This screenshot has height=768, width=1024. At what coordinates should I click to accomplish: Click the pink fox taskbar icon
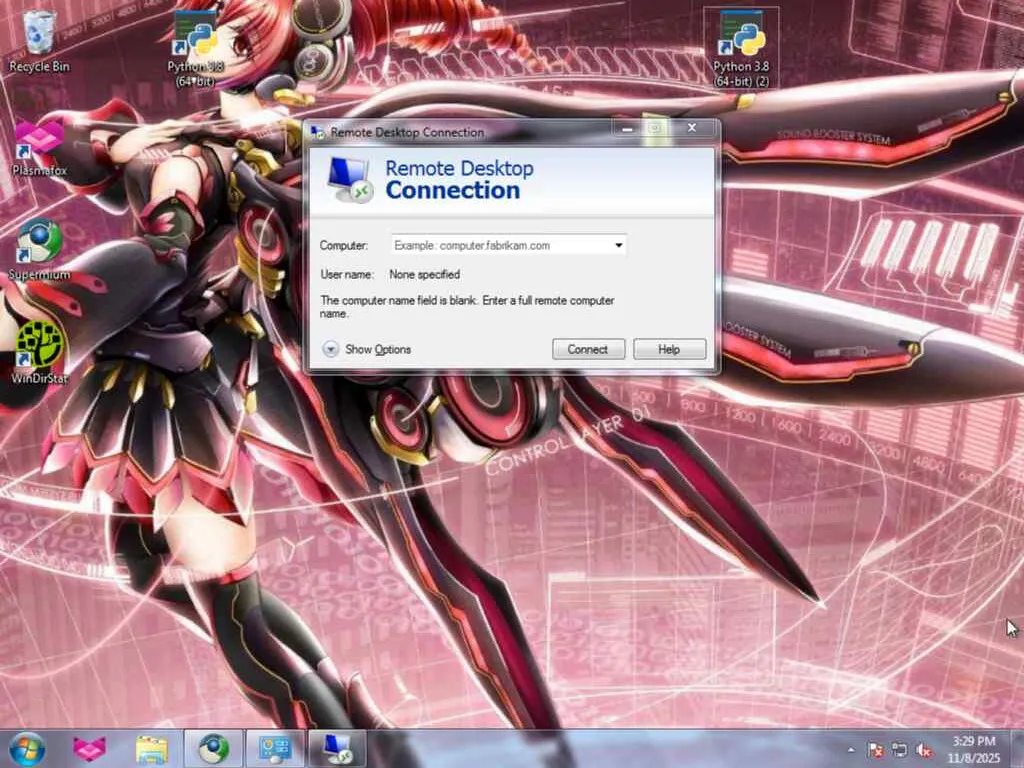[89, 749]
